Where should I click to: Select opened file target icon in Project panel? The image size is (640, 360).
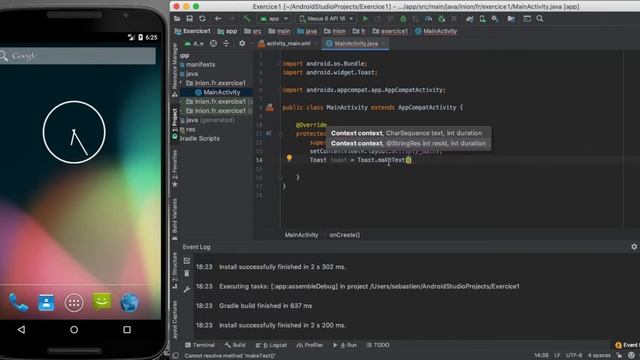tap(213, 44)
